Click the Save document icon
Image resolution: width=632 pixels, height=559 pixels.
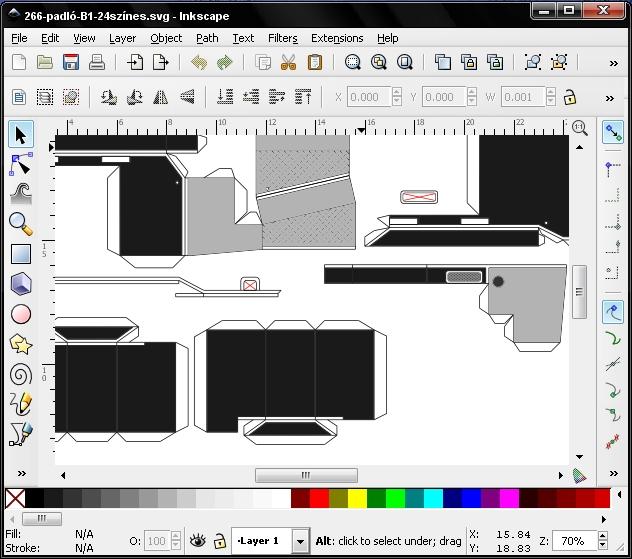click(71, 63)
